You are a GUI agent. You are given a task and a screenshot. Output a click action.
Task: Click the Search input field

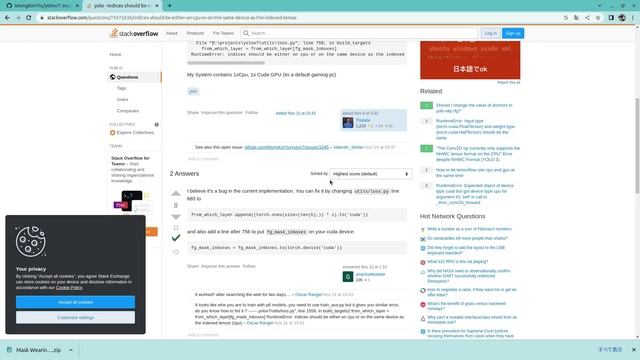[359, 33]
